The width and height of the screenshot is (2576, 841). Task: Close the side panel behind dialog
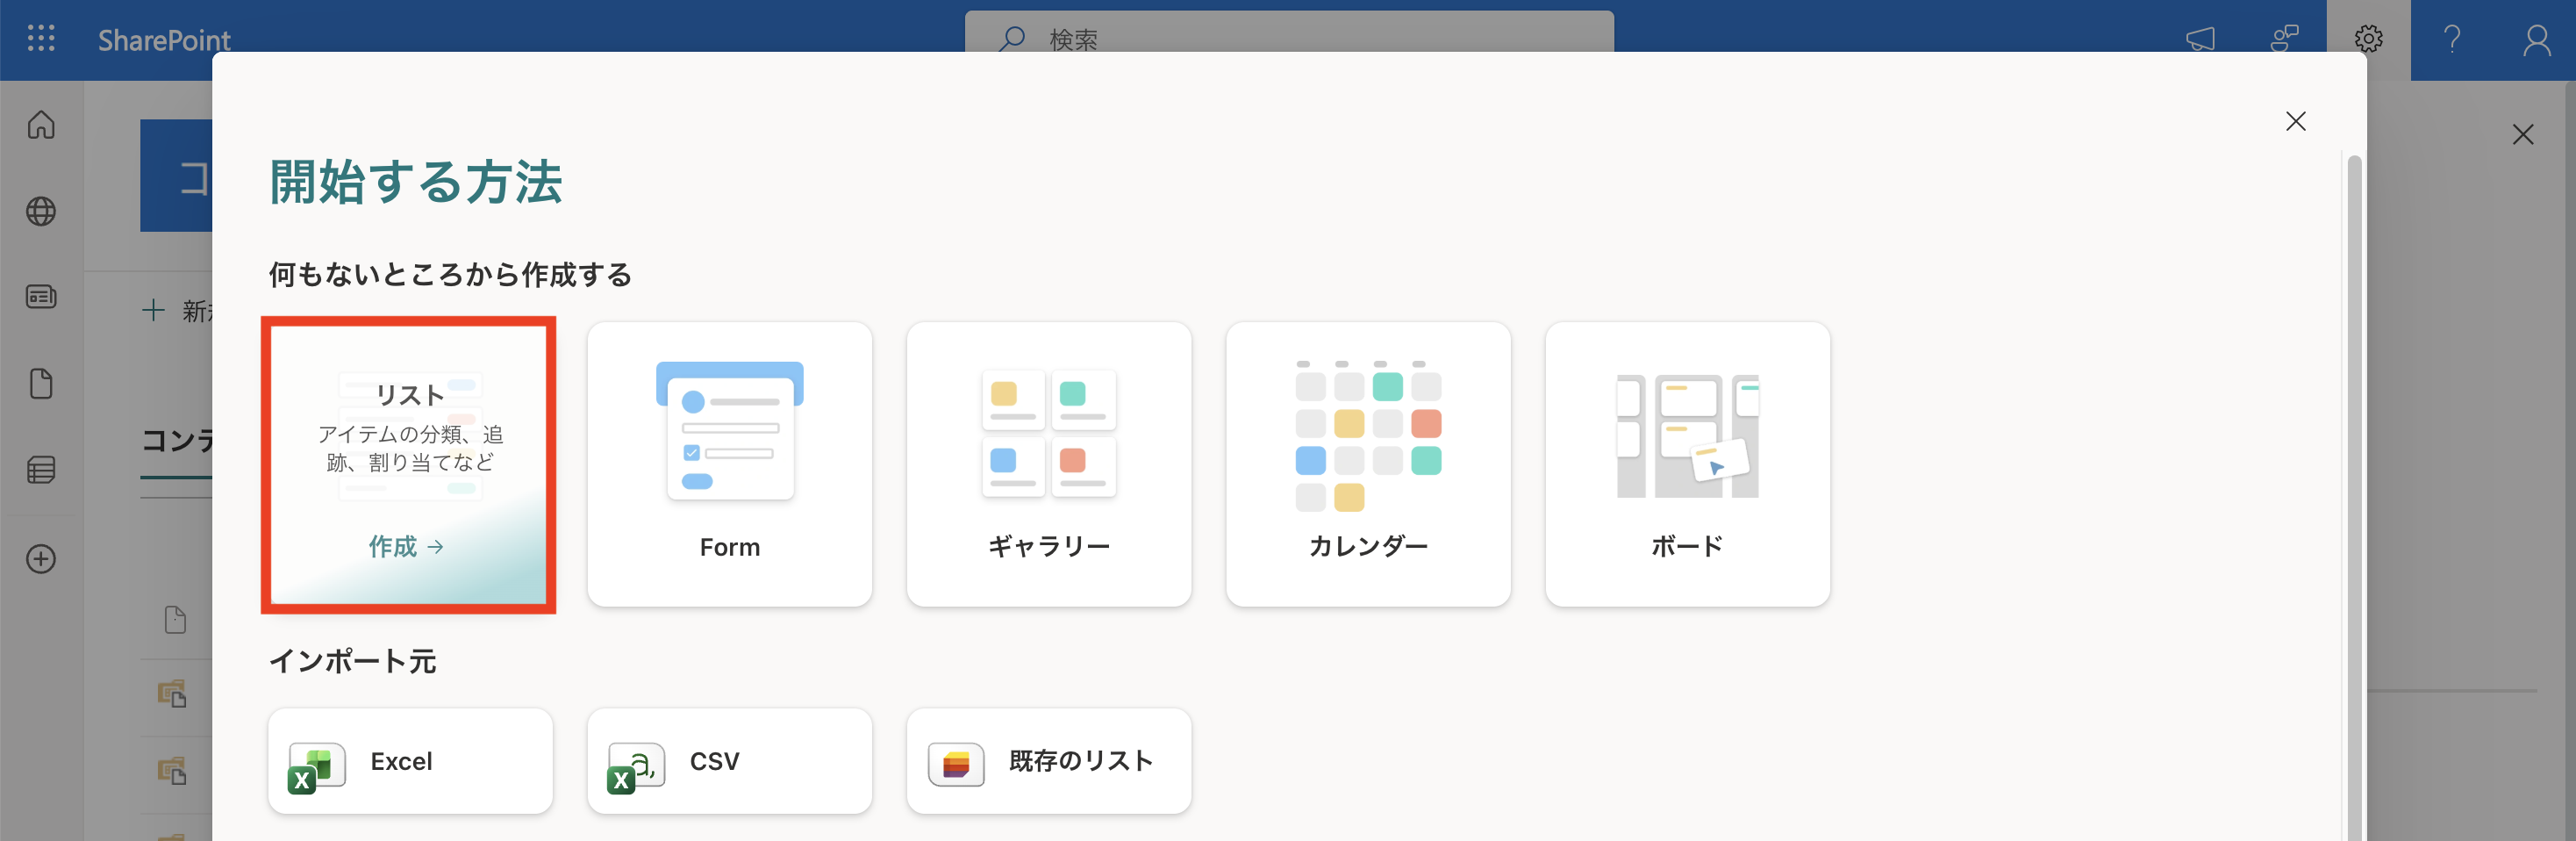pyautogui.click(x=2522, y=134)
